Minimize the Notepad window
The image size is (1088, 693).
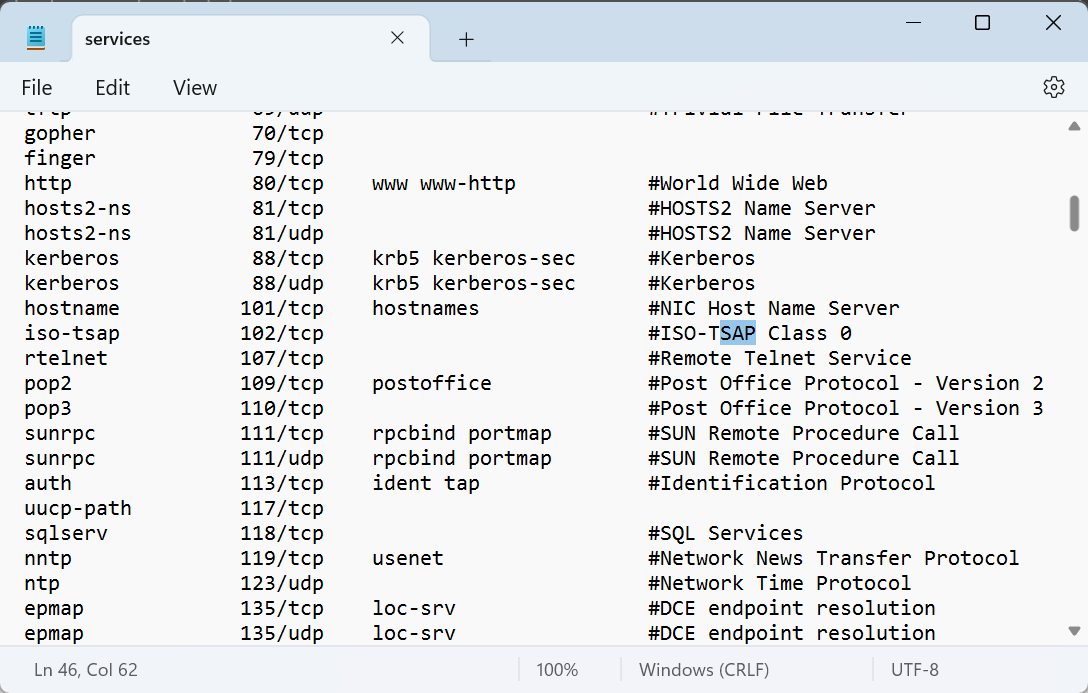(913, 23)
